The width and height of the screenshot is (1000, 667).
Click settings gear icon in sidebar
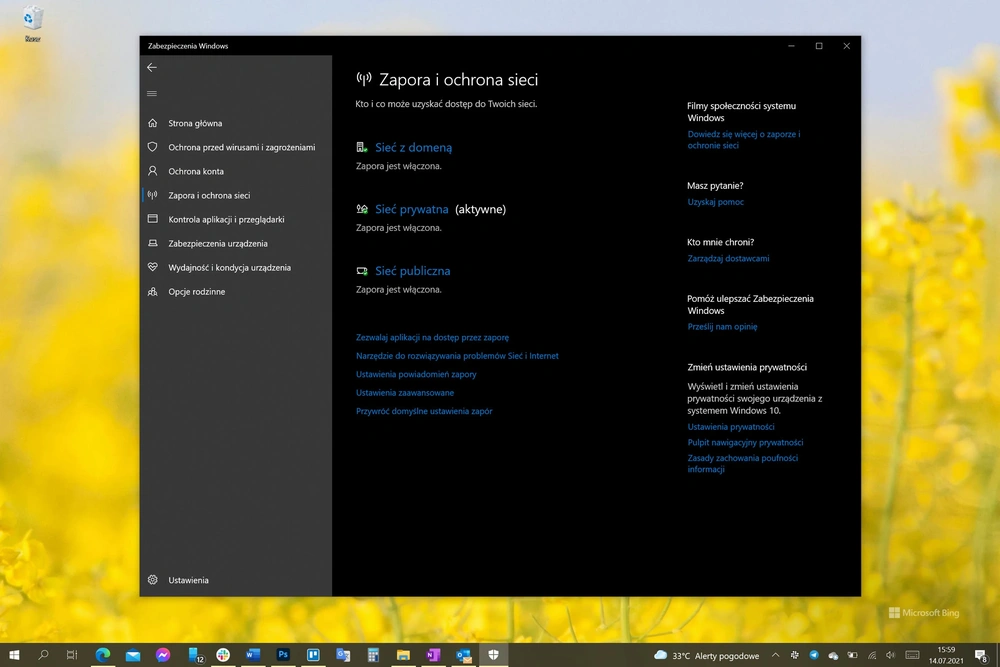pos(152,580)
